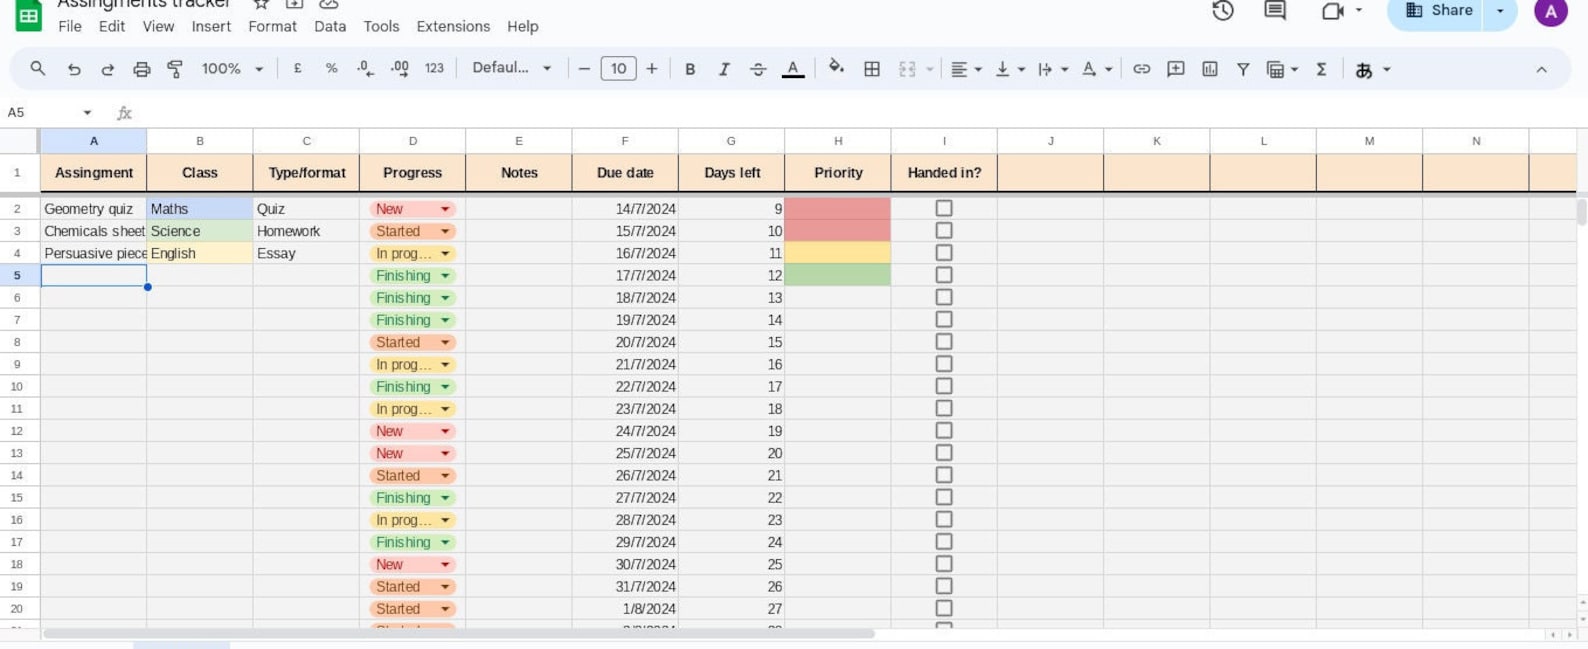Viewport: 1588px width, 649px height.
Task: Open the File menu
Action: [x=70, y=27]
